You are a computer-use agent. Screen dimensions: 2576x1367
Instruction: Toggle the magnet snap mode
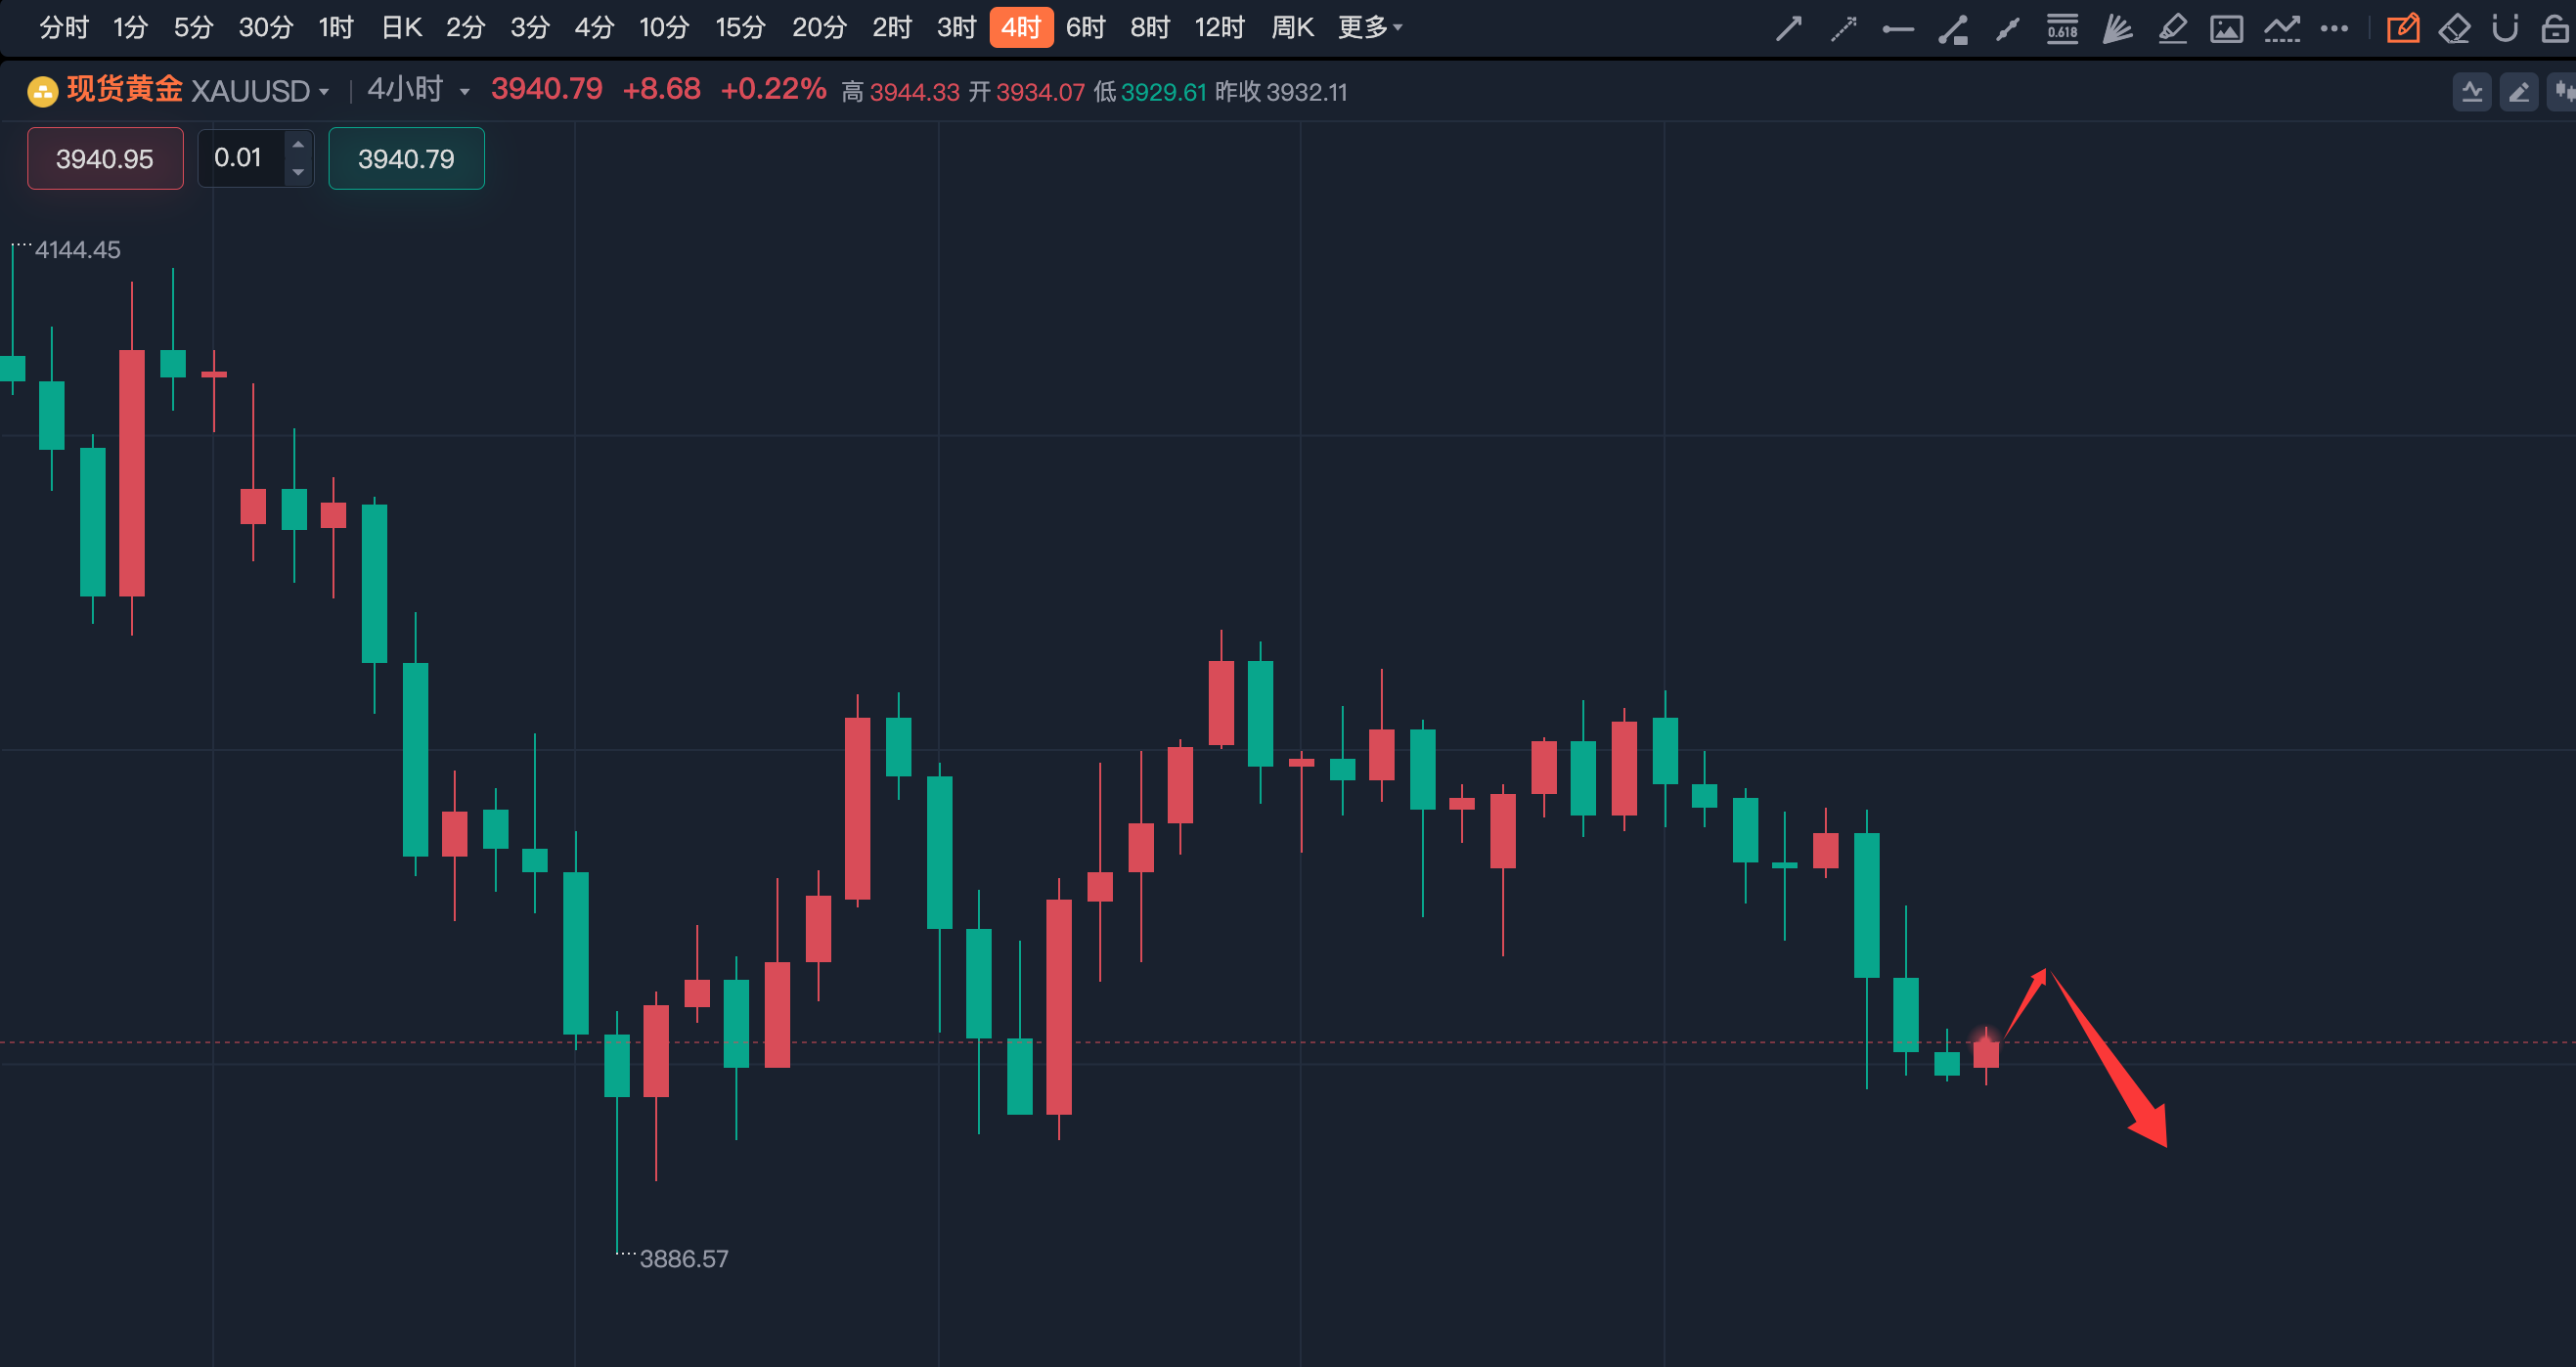click(x=2504, y=29)
